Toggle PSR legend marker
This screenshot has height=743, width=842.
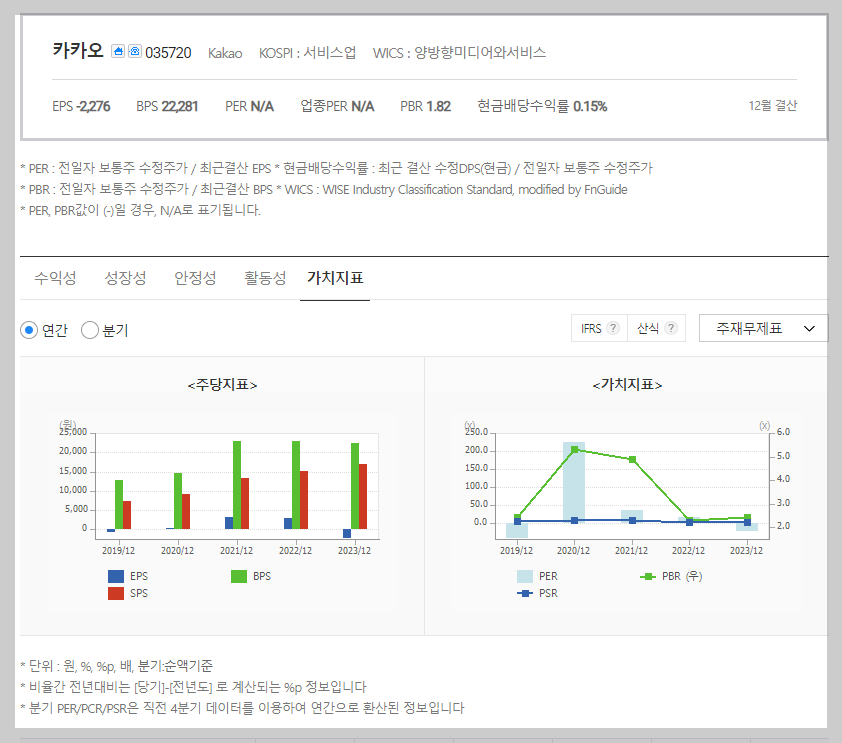(525, 593)
